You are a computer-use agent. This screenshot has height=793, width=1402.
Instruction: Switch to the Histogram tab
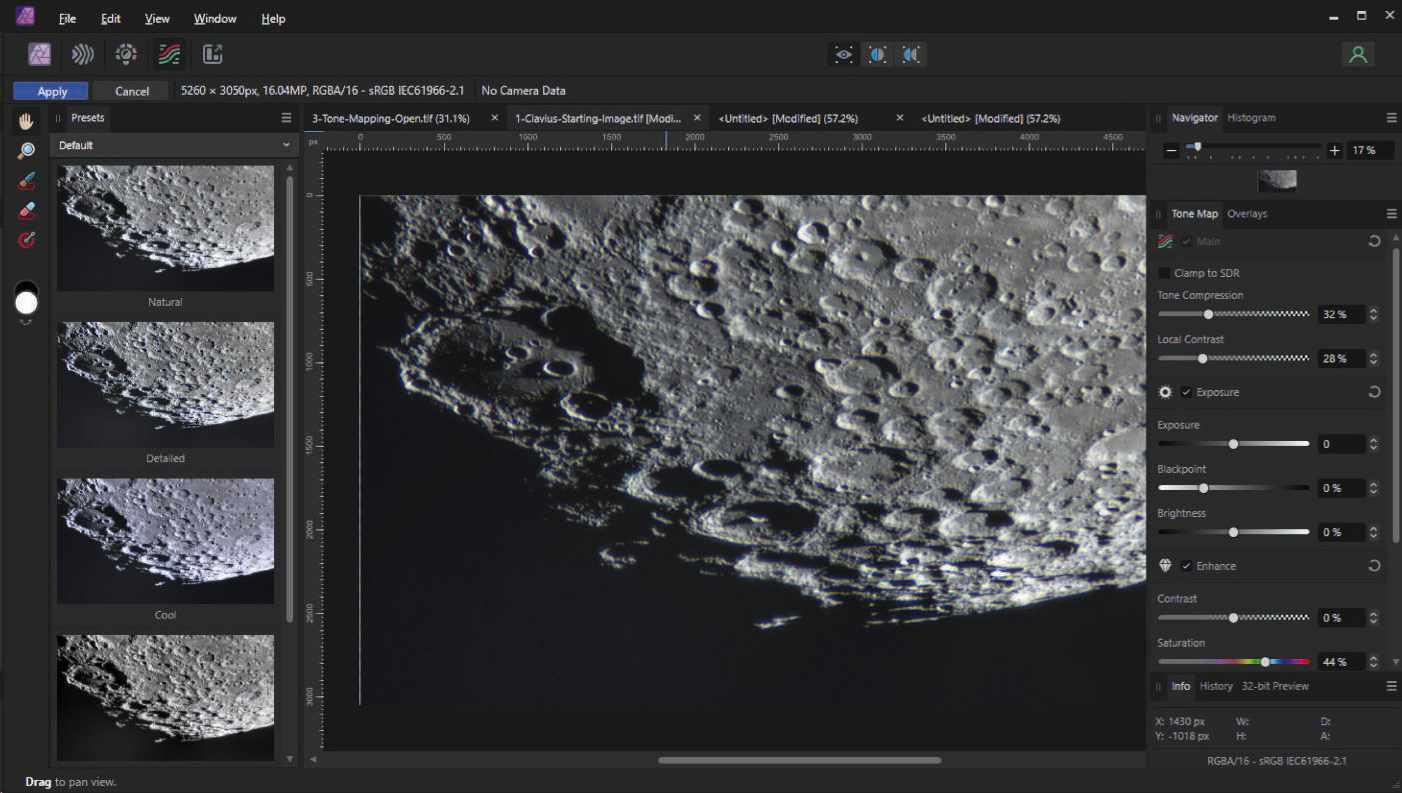[1251, 118]
